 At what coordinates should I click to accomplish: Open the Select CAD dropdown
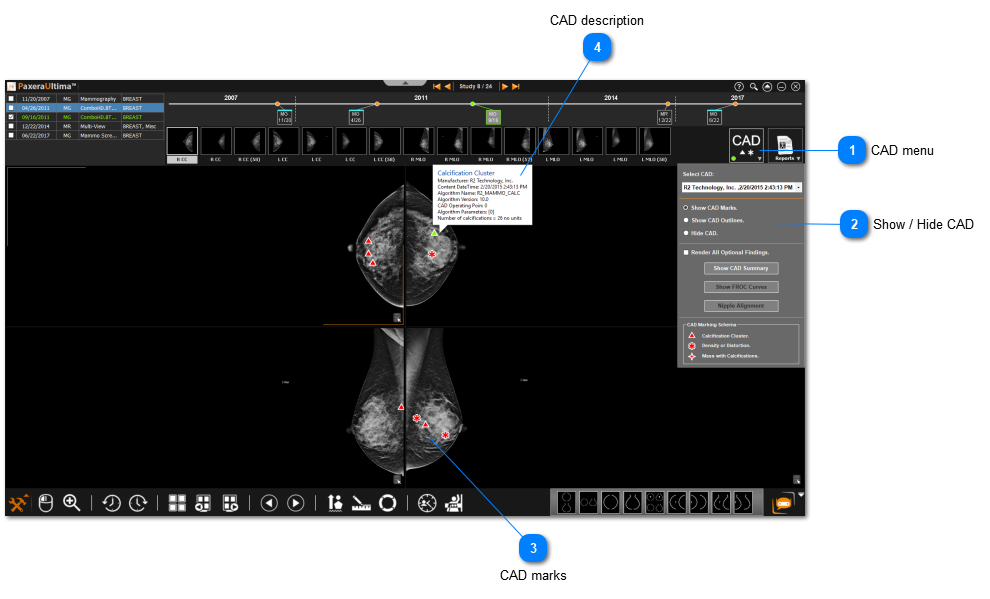[742, 187]
